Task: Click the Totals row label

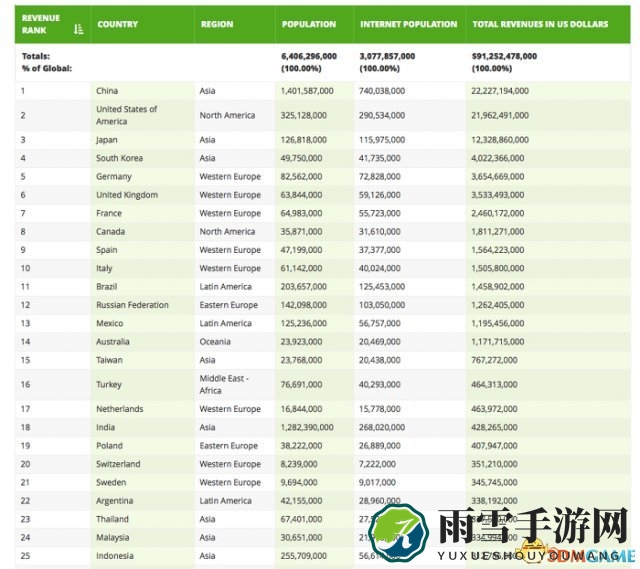Action: click(36, 56)
